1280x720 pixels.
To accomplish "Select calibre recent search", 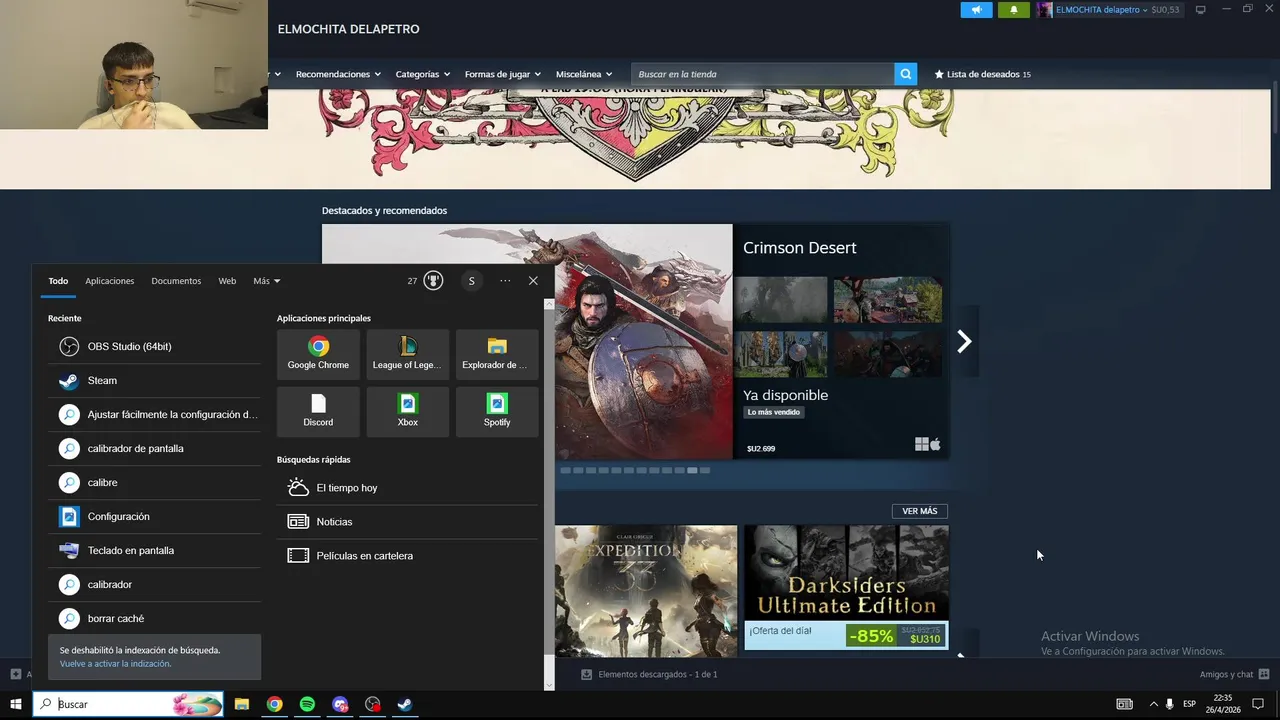I will tap(154, 483).
